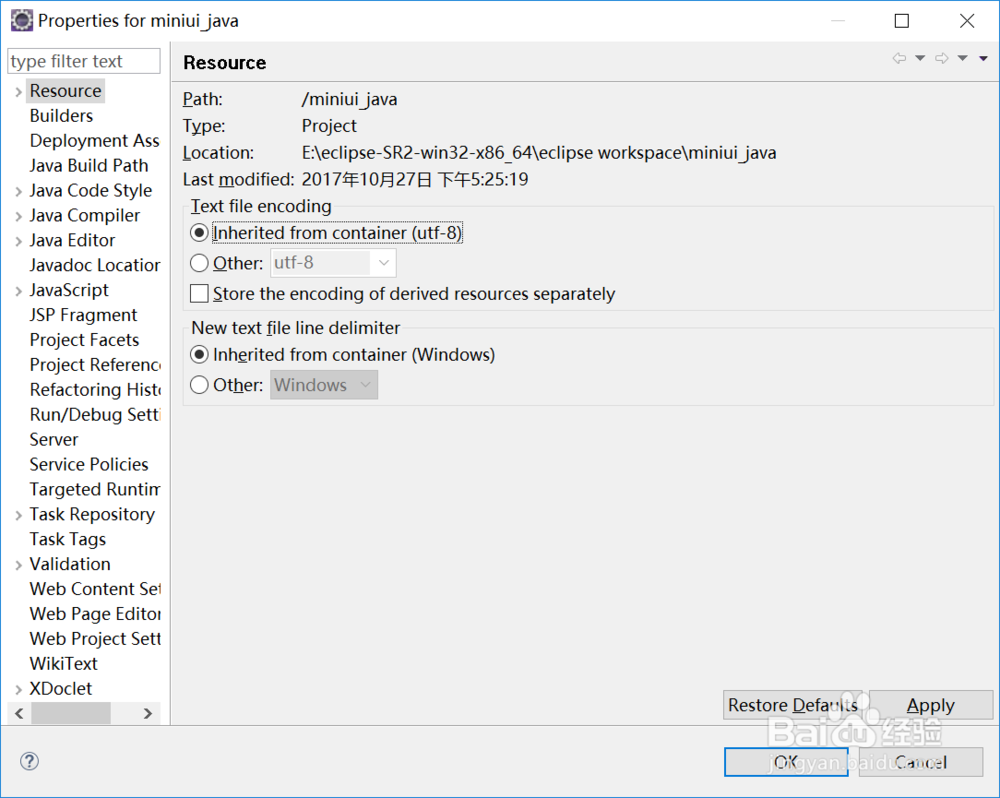Click the forward navigation arrow icon

pyautogui.click(x=941, y=58)
